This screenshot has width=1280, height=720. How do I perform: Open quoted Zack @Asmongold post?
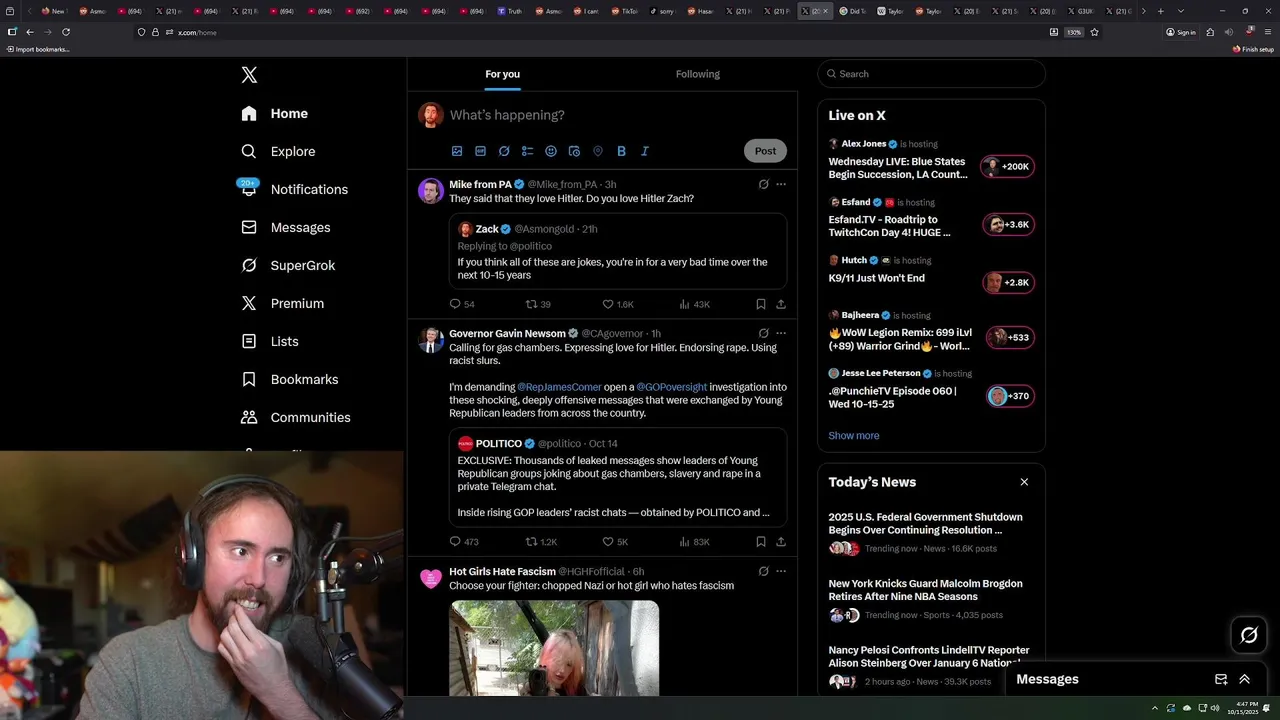tap(617, 252)
